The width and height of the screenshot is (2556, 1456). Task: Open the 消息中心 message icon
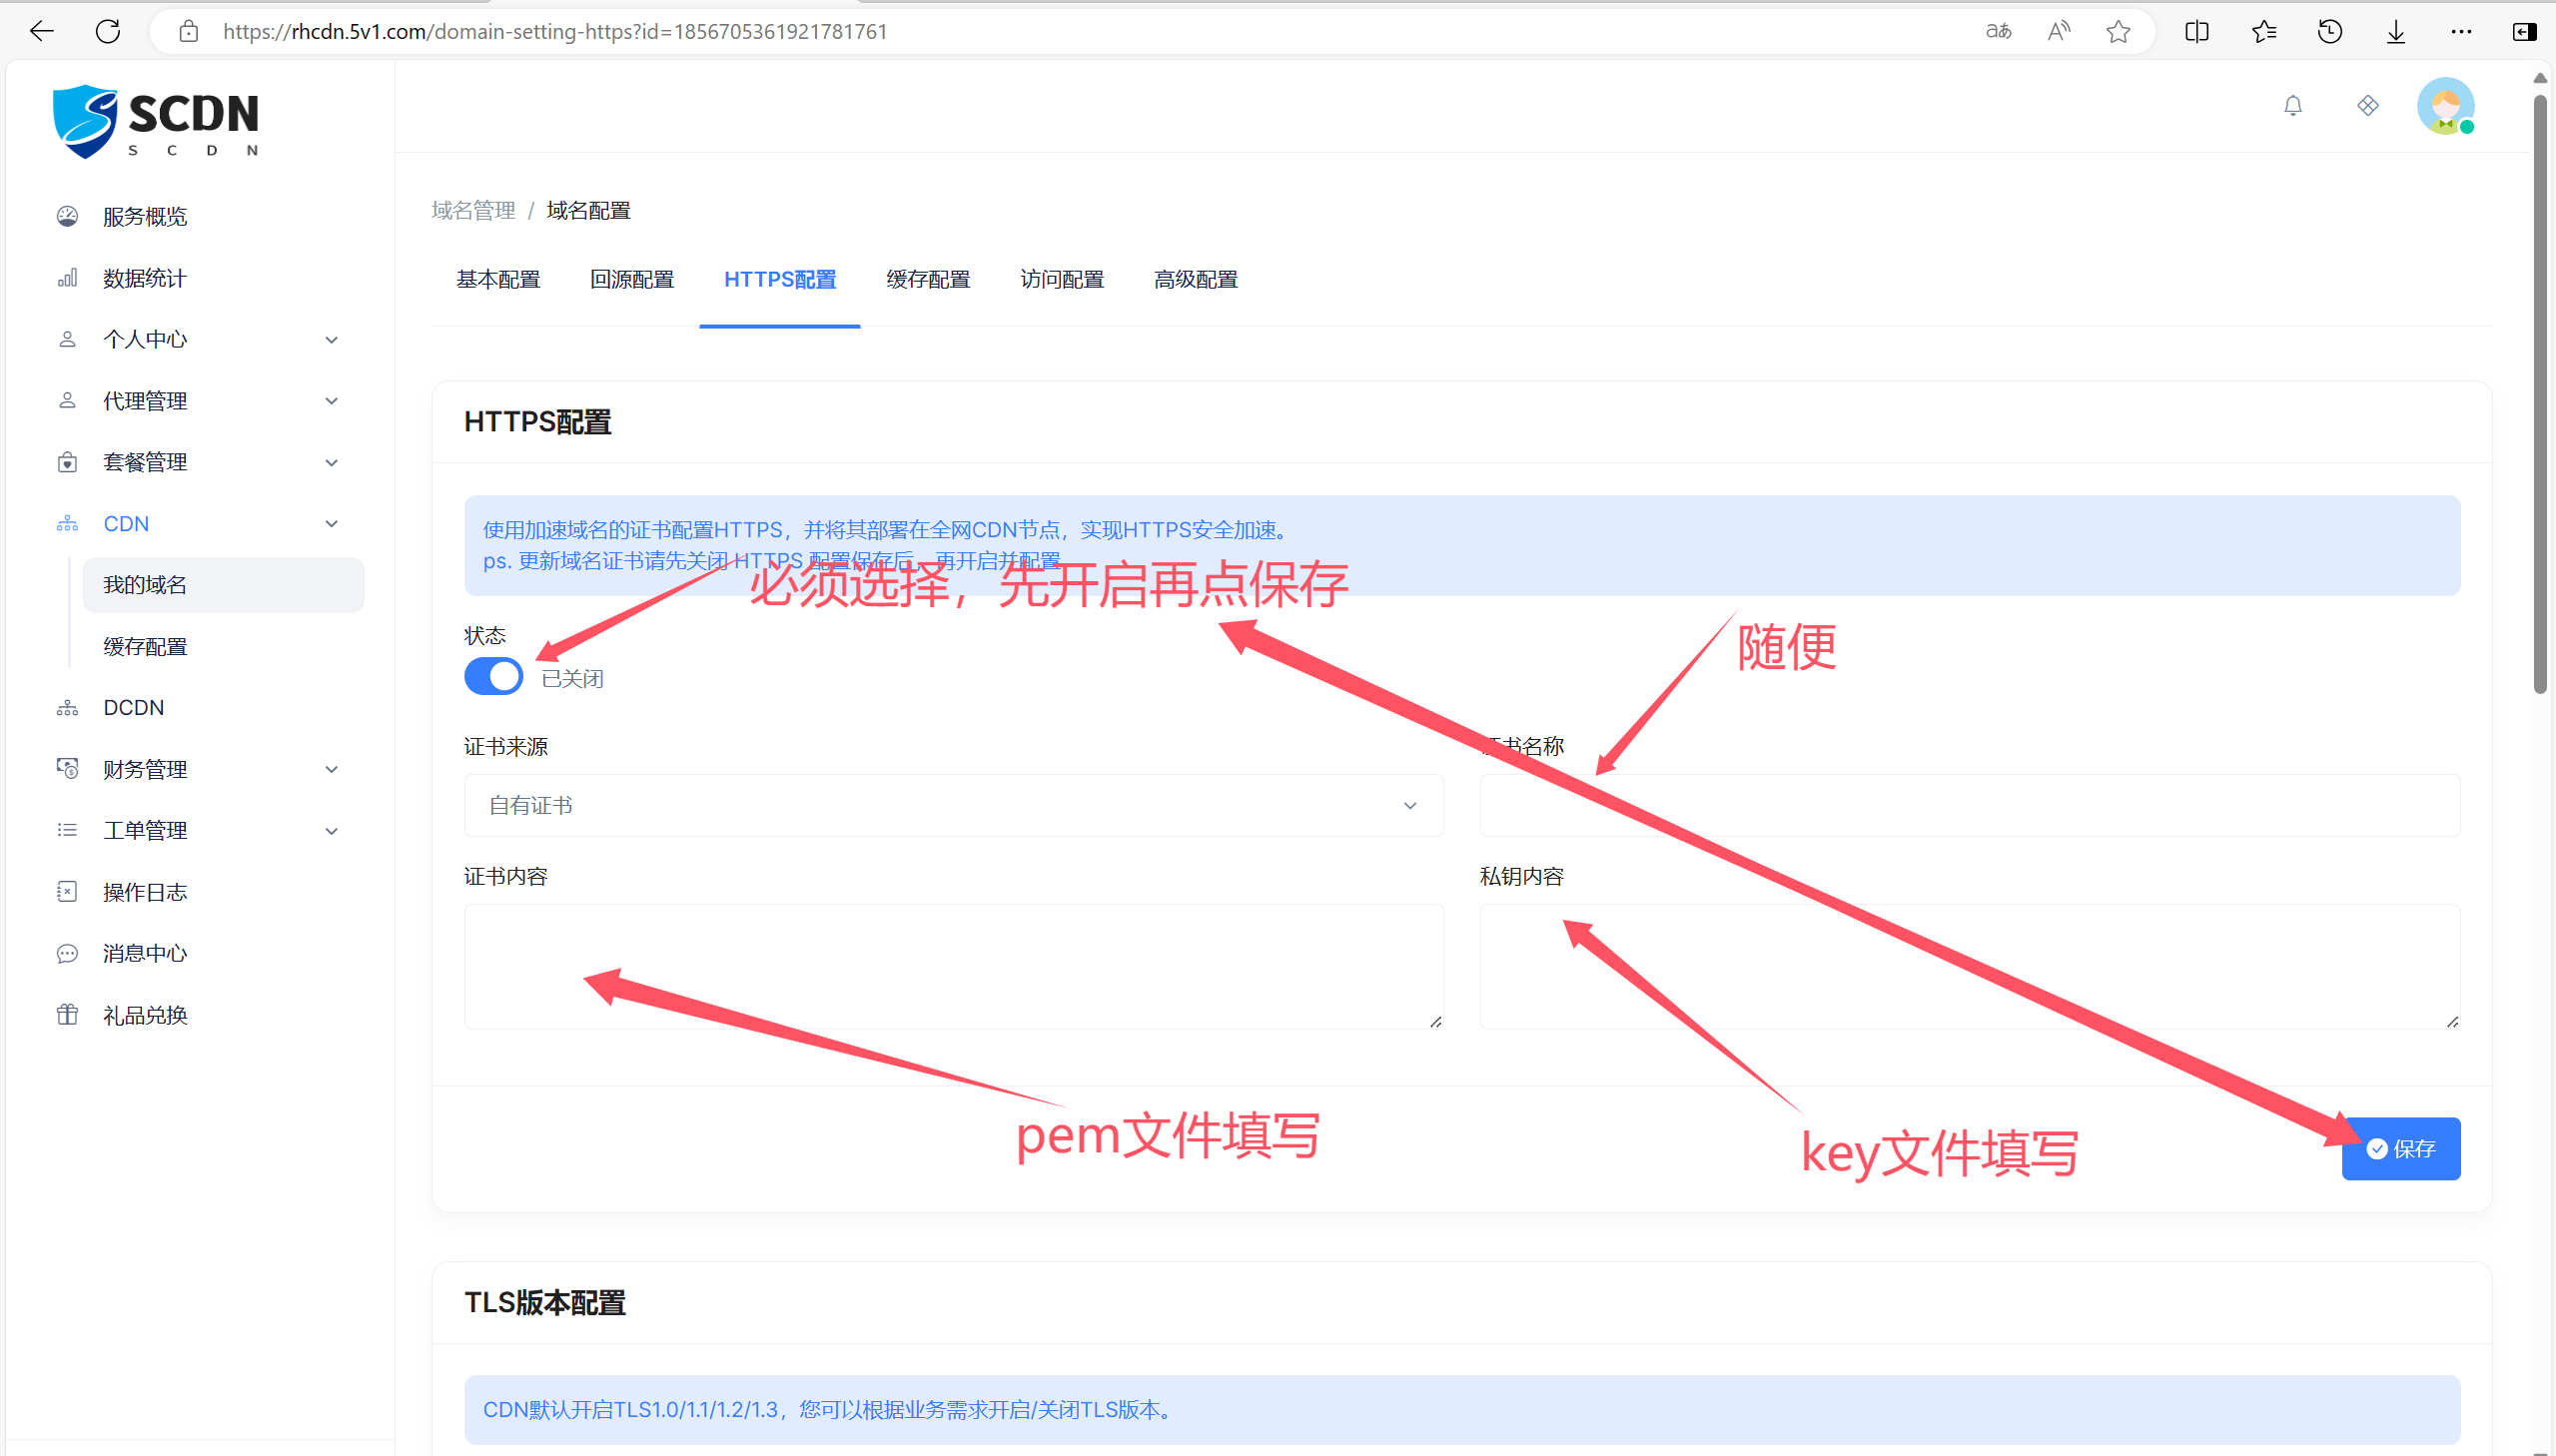[66, 952]
